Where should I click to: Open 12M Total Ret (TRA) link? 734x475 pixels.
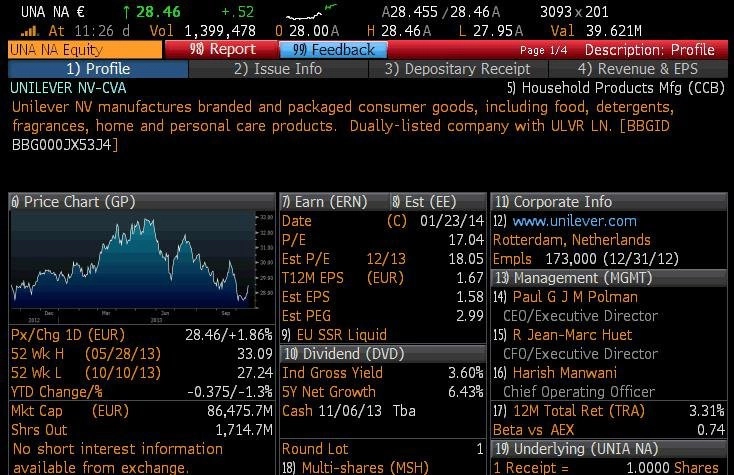click(579, 411)
